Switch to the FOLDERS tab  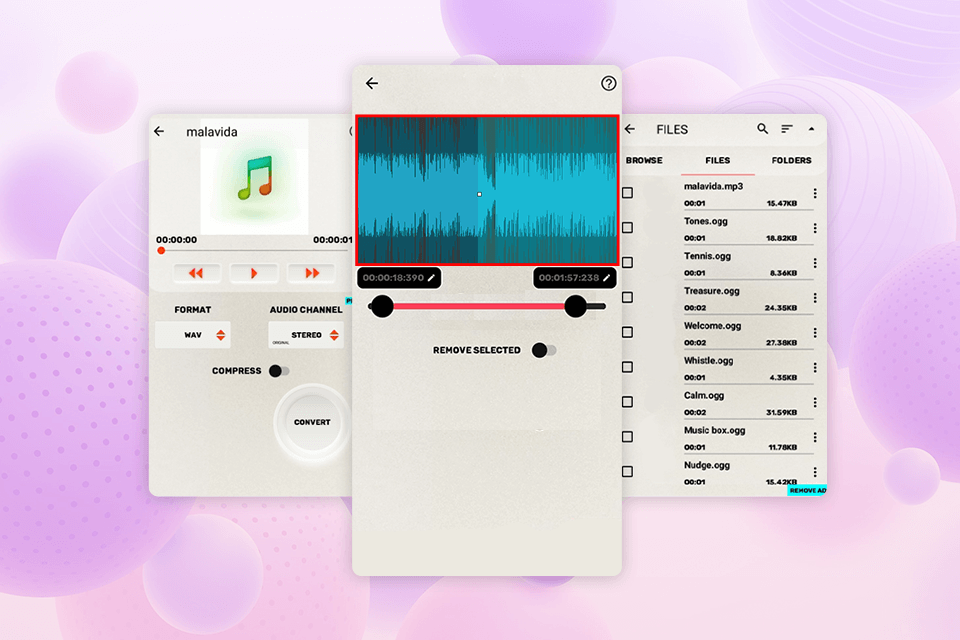click(x=791, y=160)
